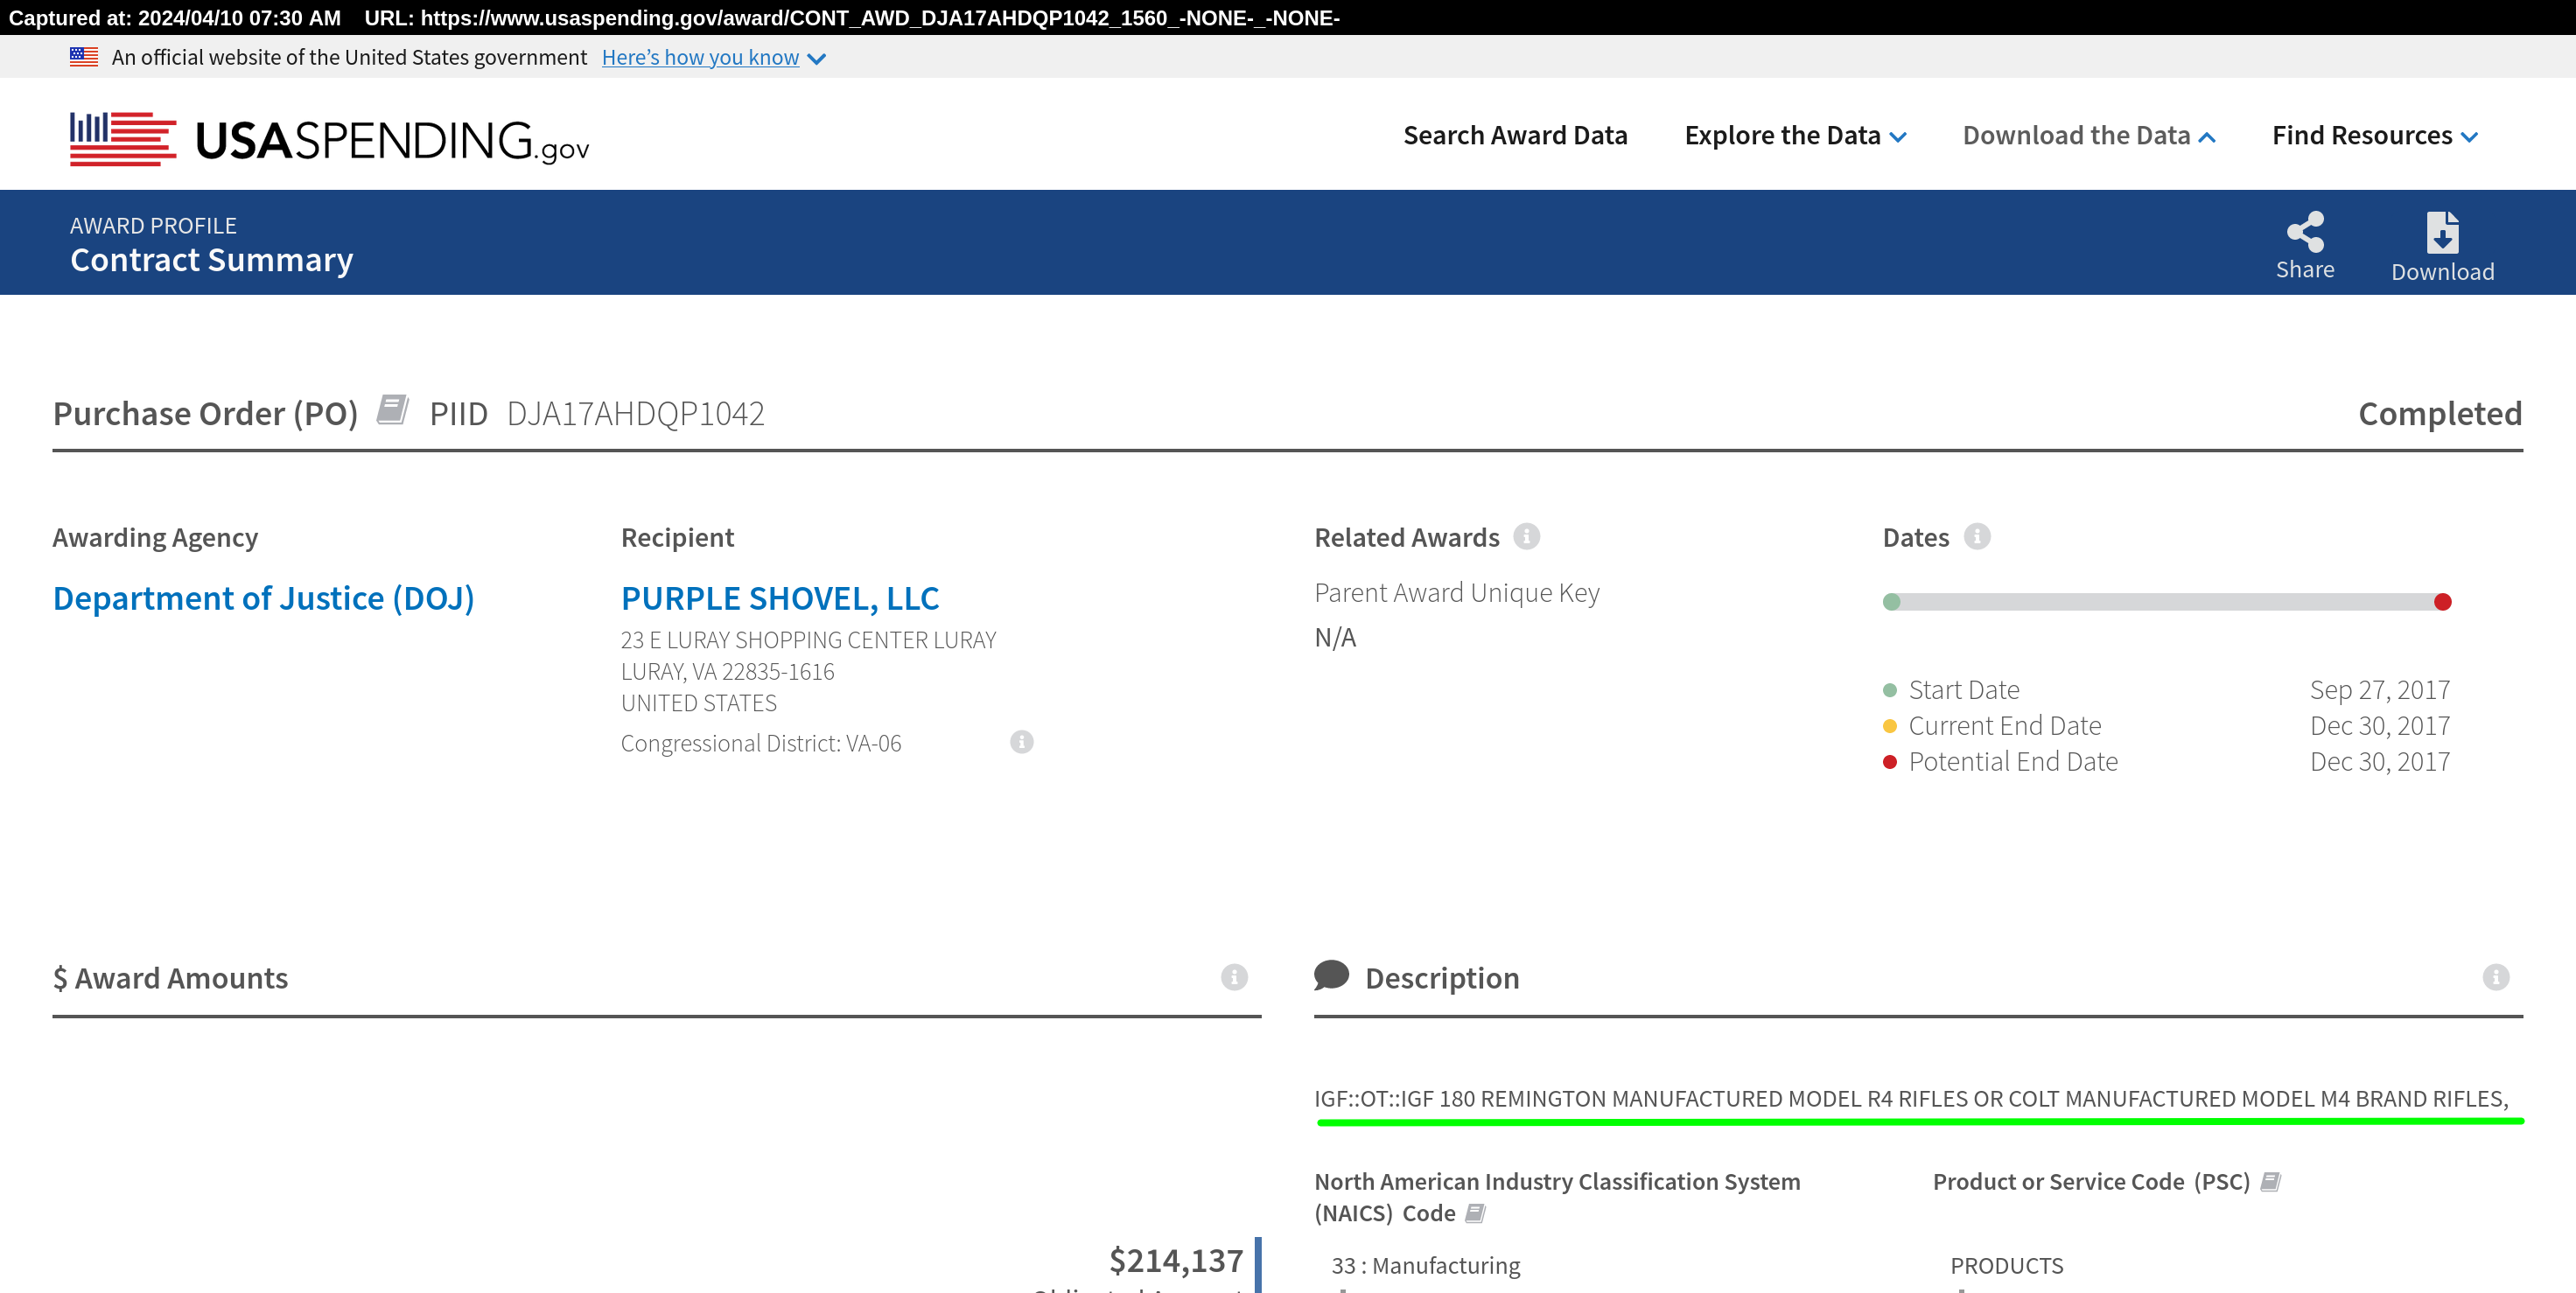Click info icon beside Related Awards
The height and width of the screenshot is (1293, 2576).
click(1526, 537)
